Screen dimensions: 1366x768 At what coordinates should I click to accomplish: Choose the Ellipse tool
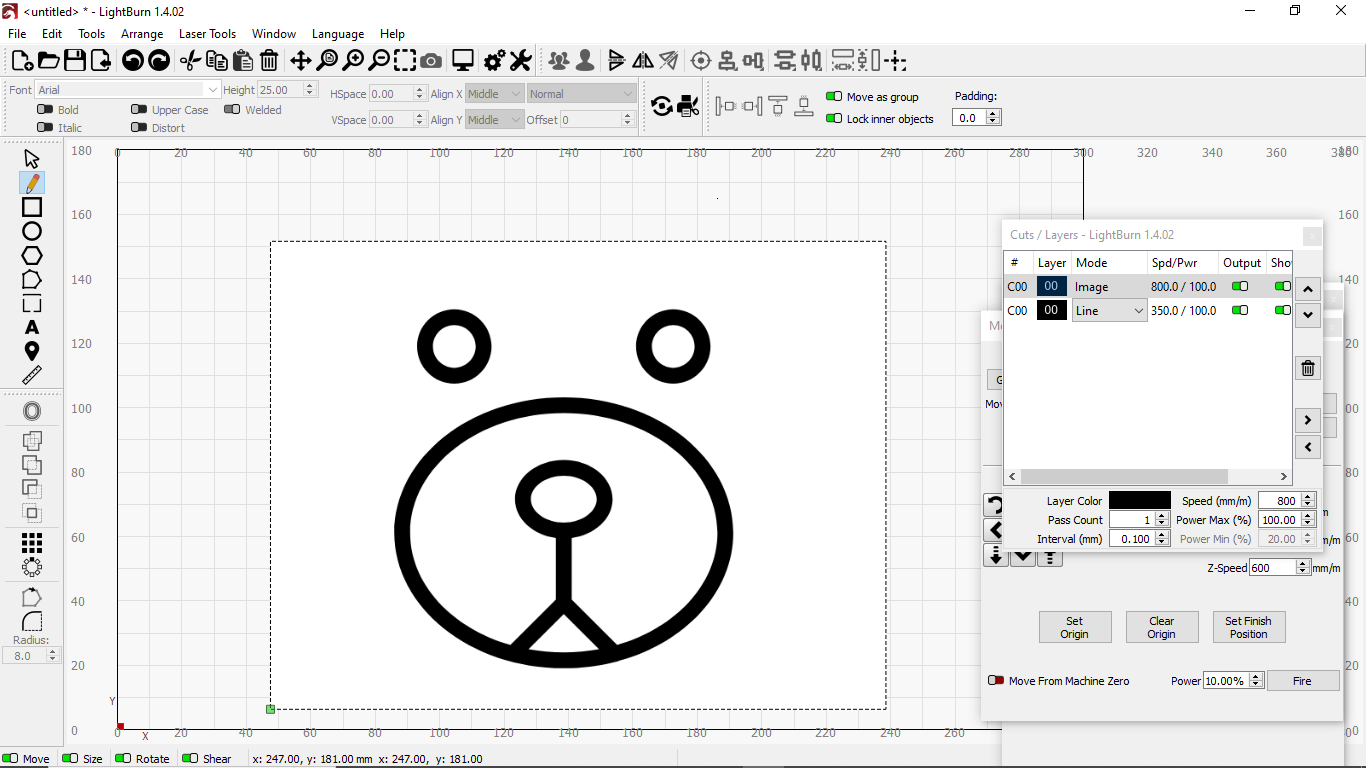click(x=32, y=231)
